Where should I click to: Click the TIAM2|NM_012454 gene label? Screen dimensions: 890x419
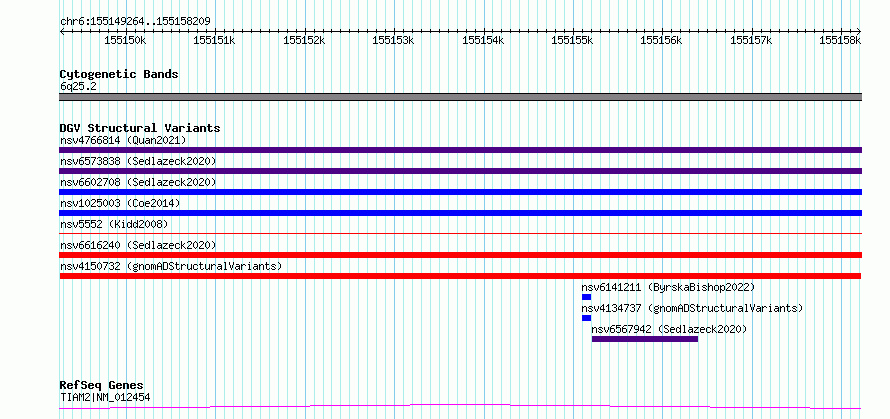coord(105,397)
